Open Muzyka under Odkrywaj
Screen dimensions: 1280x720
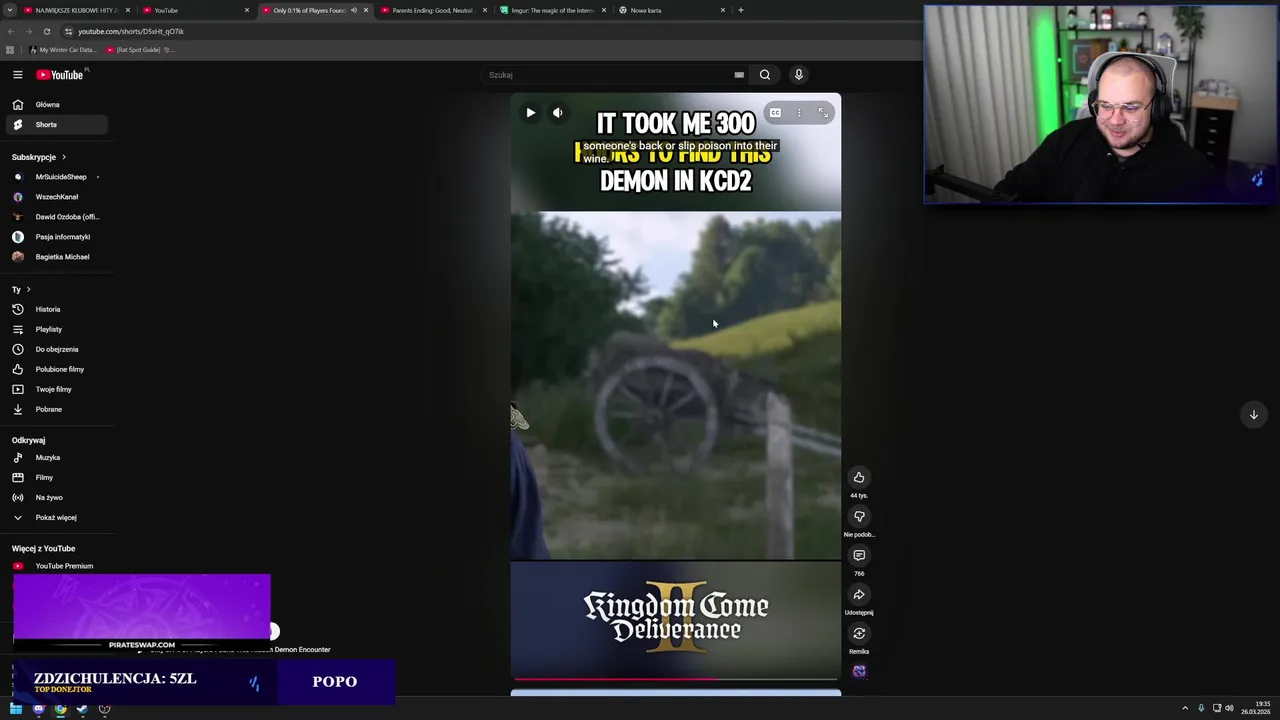(55, 458)
